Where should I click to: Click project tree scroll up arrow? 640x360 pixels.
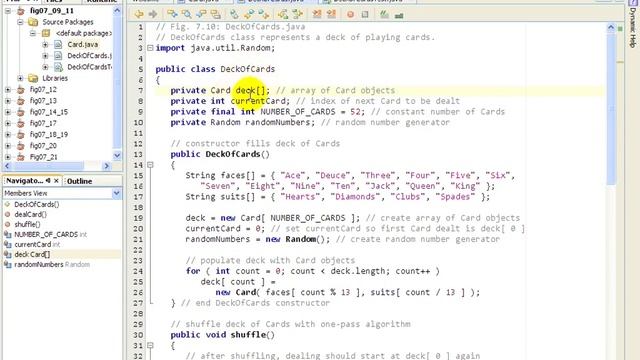pyautogui.click(x=117, y=10)
